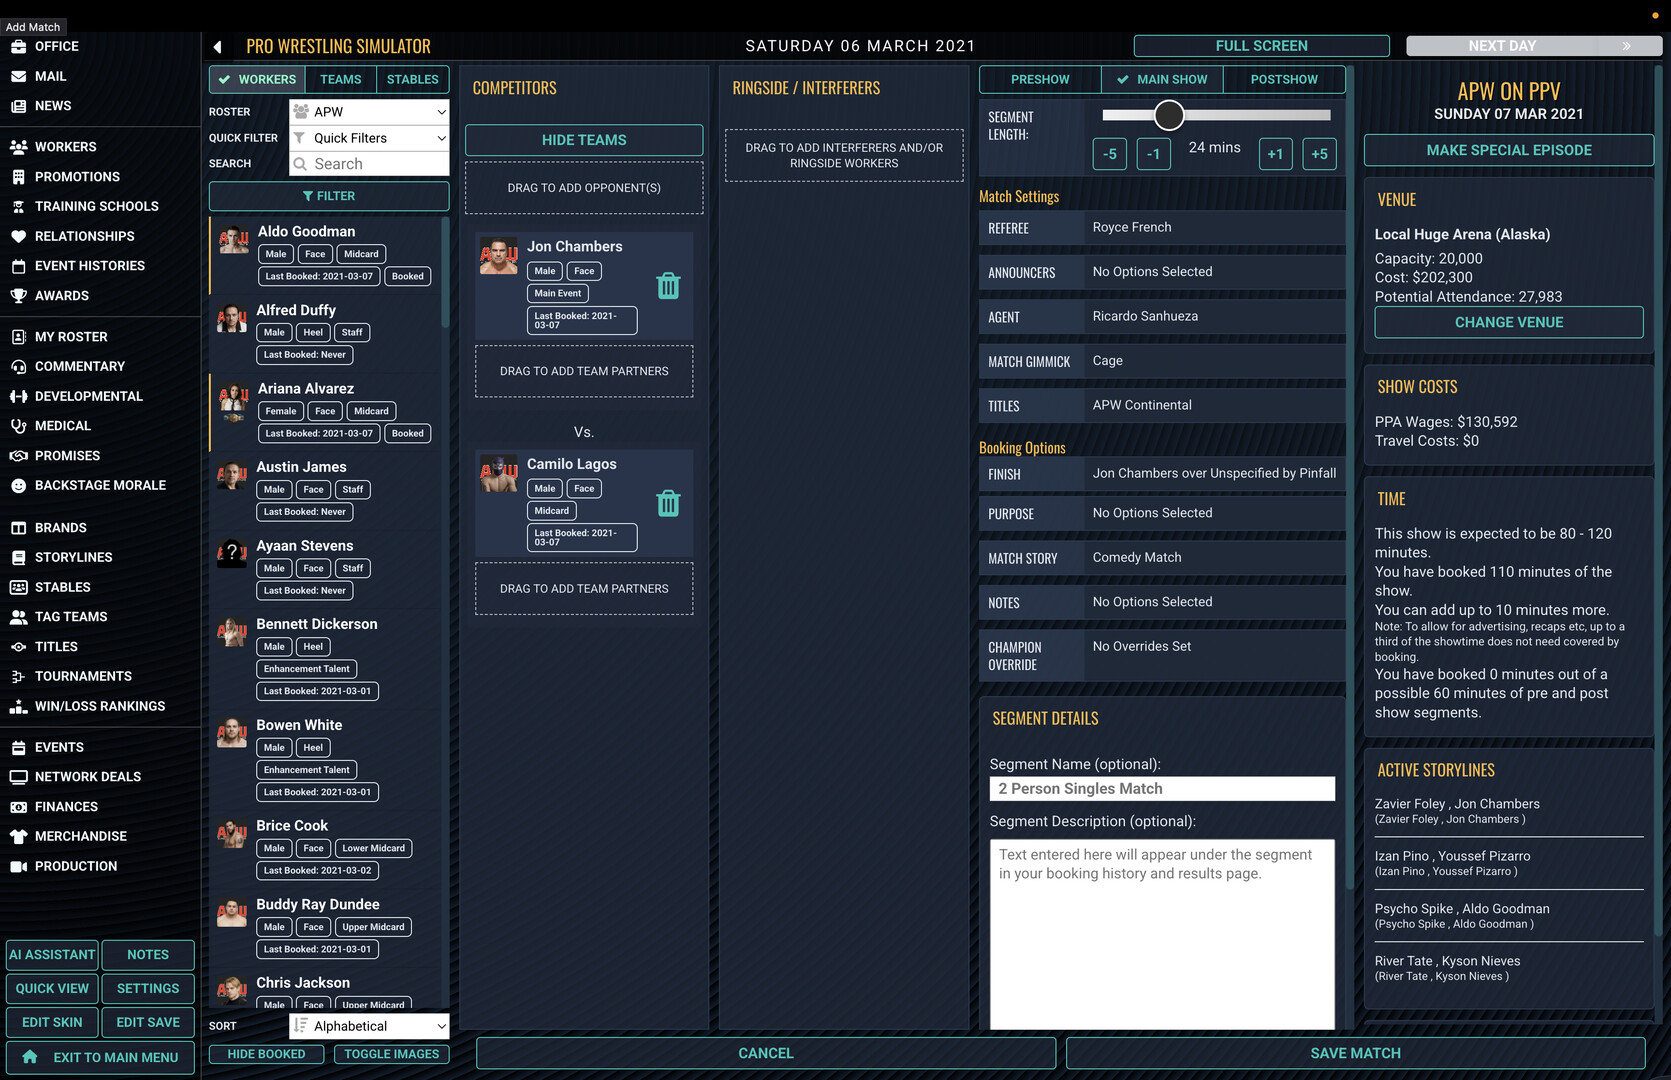Switch to the Stables tab
This screenshot has width=1671, height=1080.
coord(412,80)
